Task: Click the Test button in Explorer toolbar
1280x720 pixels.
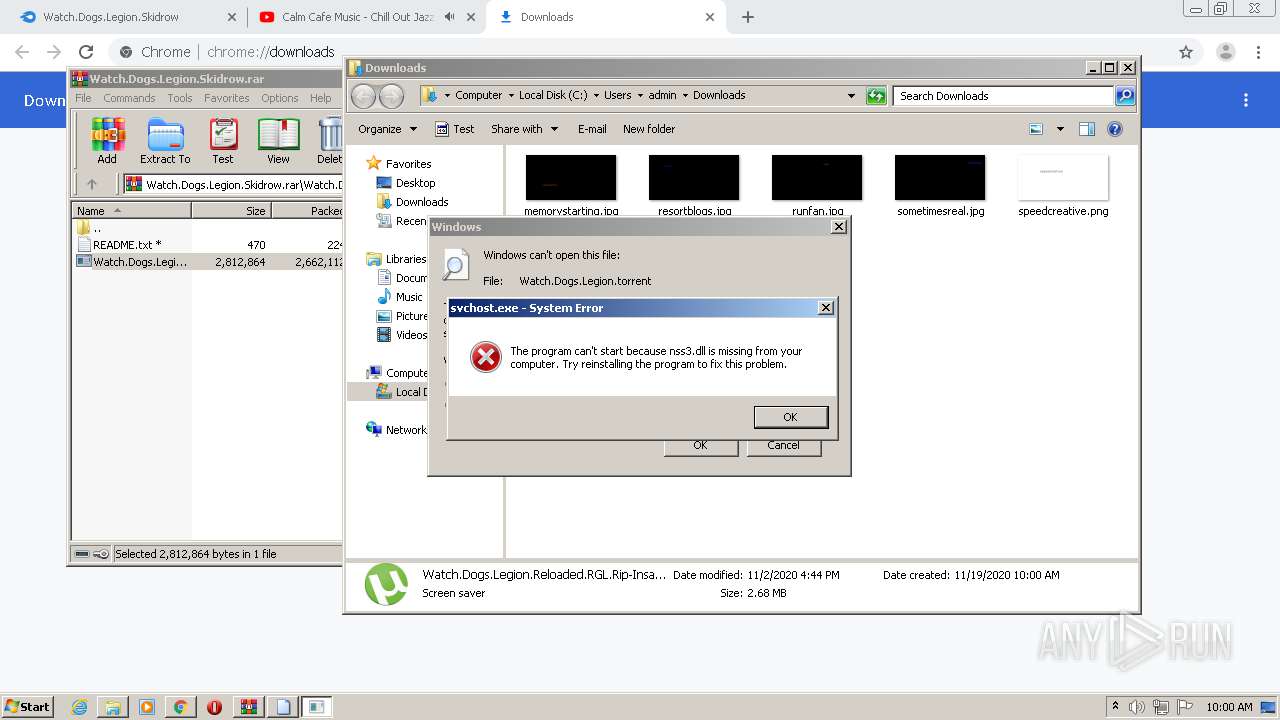Action: [454, 129]
